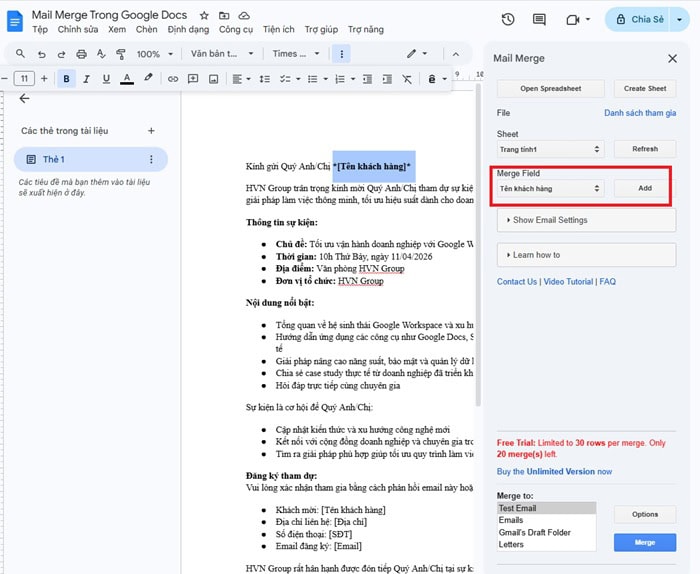The height and width of the screenshot is (574, 700).
Task: Open the Share options arrow
Action: [x=679, y=20]
